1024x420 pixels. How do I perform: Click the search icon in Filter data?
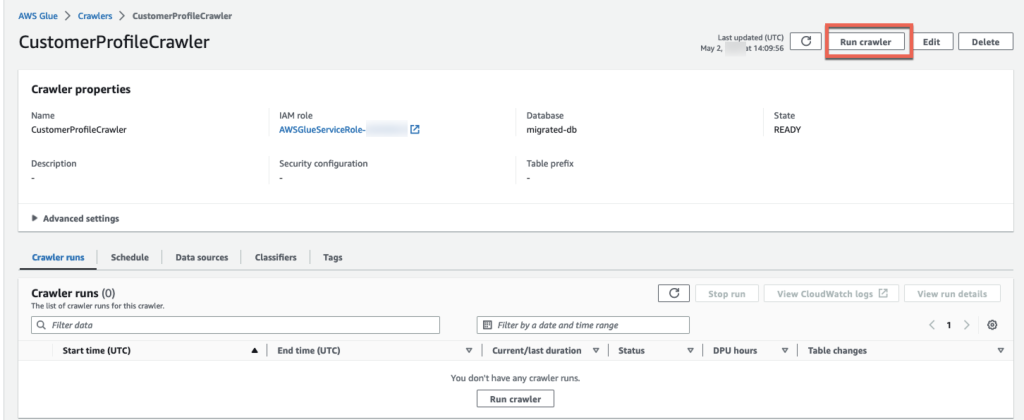click(x=41, y=325)
